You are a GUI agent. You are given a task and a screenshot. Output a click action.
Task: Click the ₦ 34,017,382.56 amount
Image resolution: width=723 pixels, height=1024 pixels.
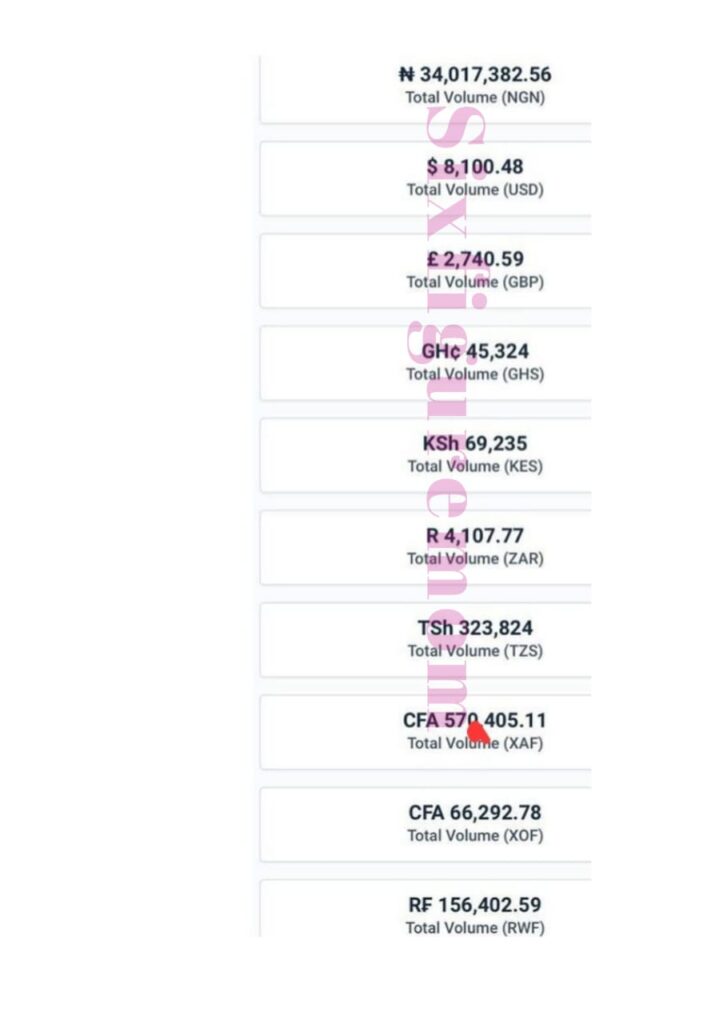(x=475, y=74)
